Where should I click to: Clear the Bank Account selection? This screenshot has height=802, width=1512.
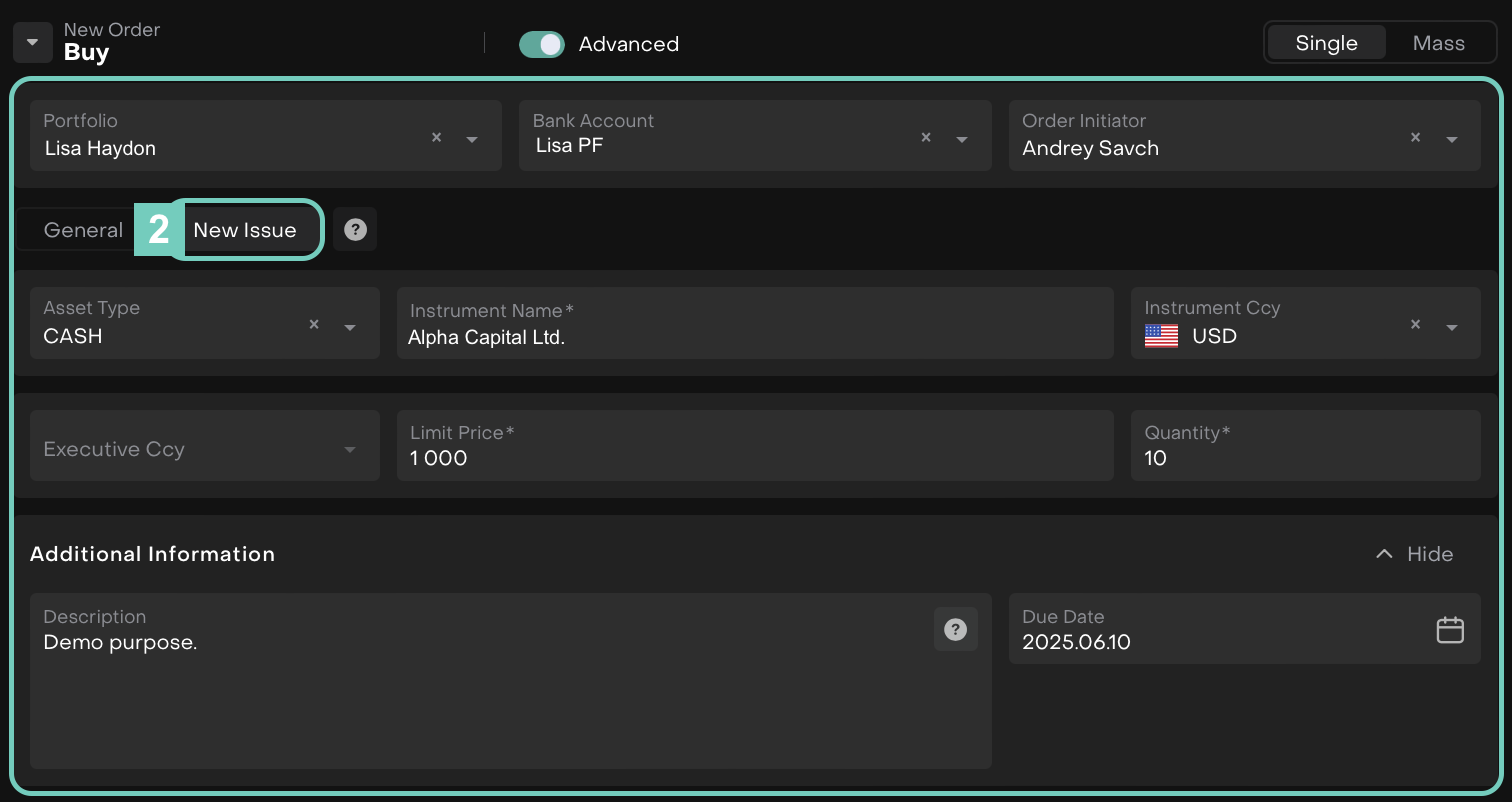[926, 138]
